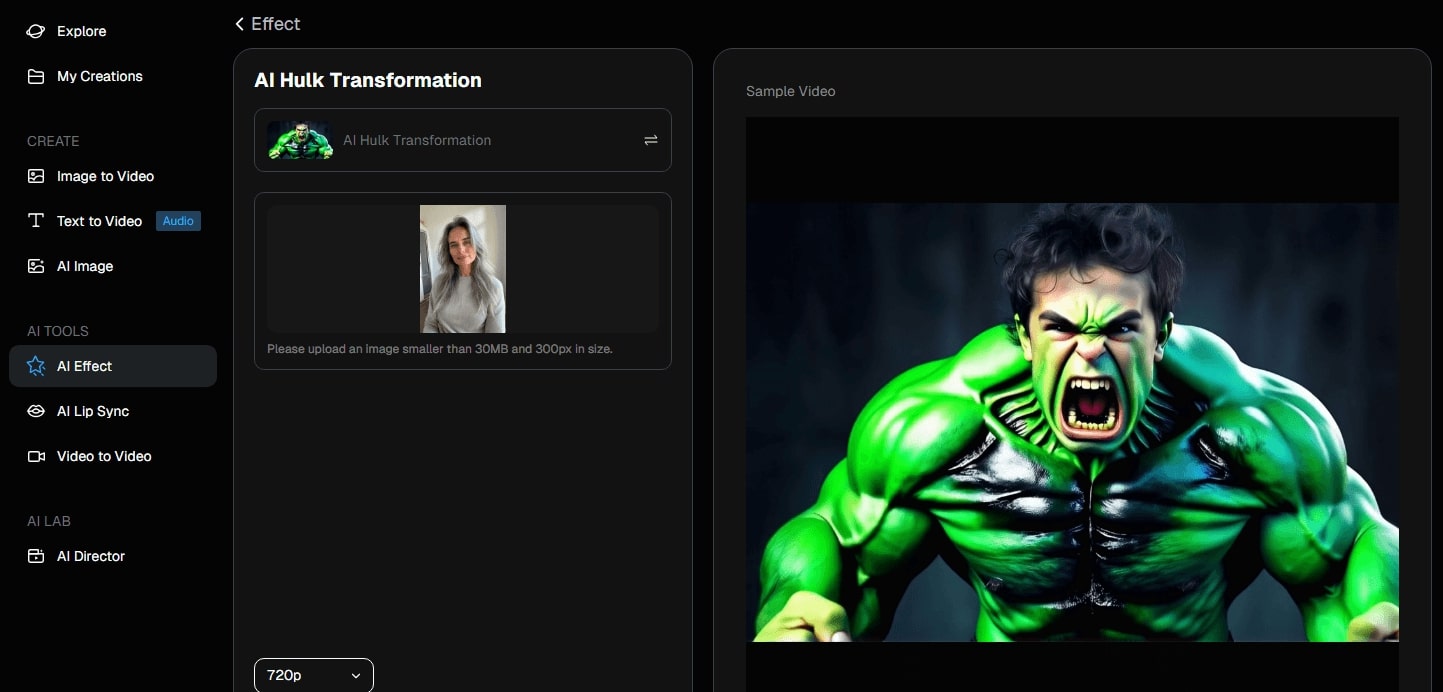Click the back chevron beside Effect
The image size is (1443, 692).
[240, 24]
